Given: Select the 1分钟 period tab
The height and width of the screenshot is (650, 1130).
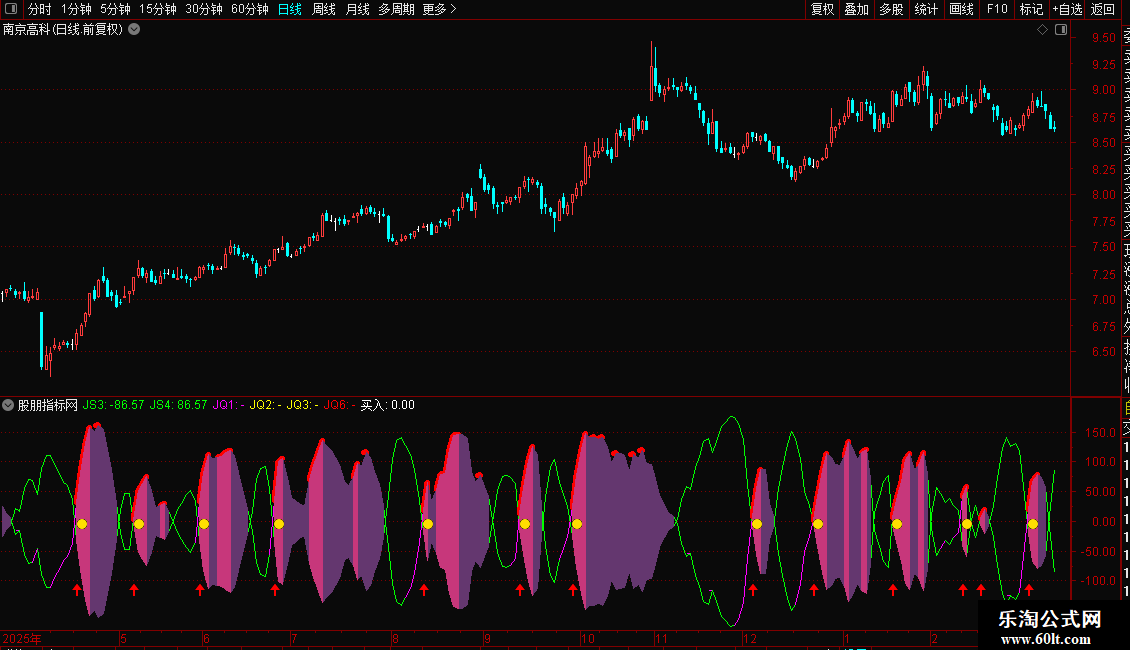Looking at the screenshot, I should 76,9.
